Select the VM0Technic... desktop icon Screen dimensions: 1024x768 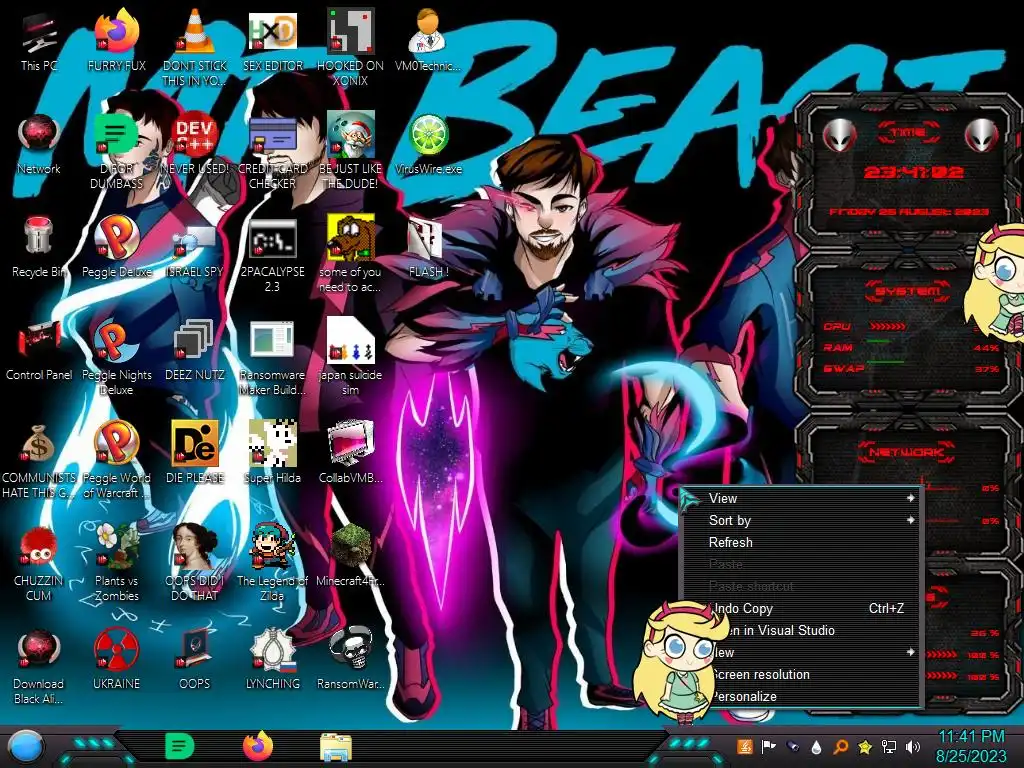point(428,40)
